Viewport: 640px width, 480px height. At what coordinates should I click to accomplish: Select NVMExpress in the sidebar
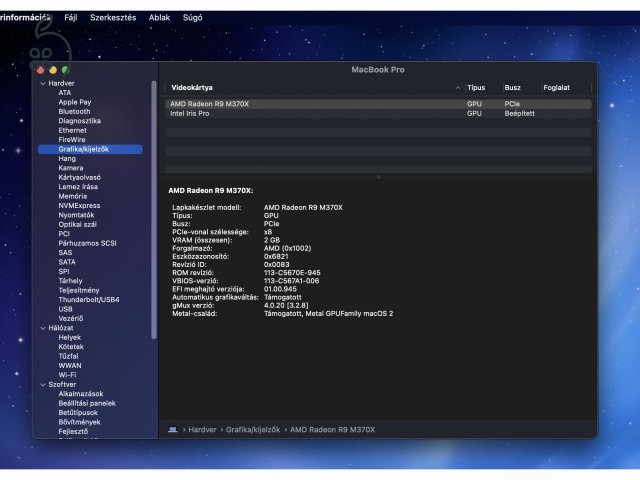click(79, 206)
